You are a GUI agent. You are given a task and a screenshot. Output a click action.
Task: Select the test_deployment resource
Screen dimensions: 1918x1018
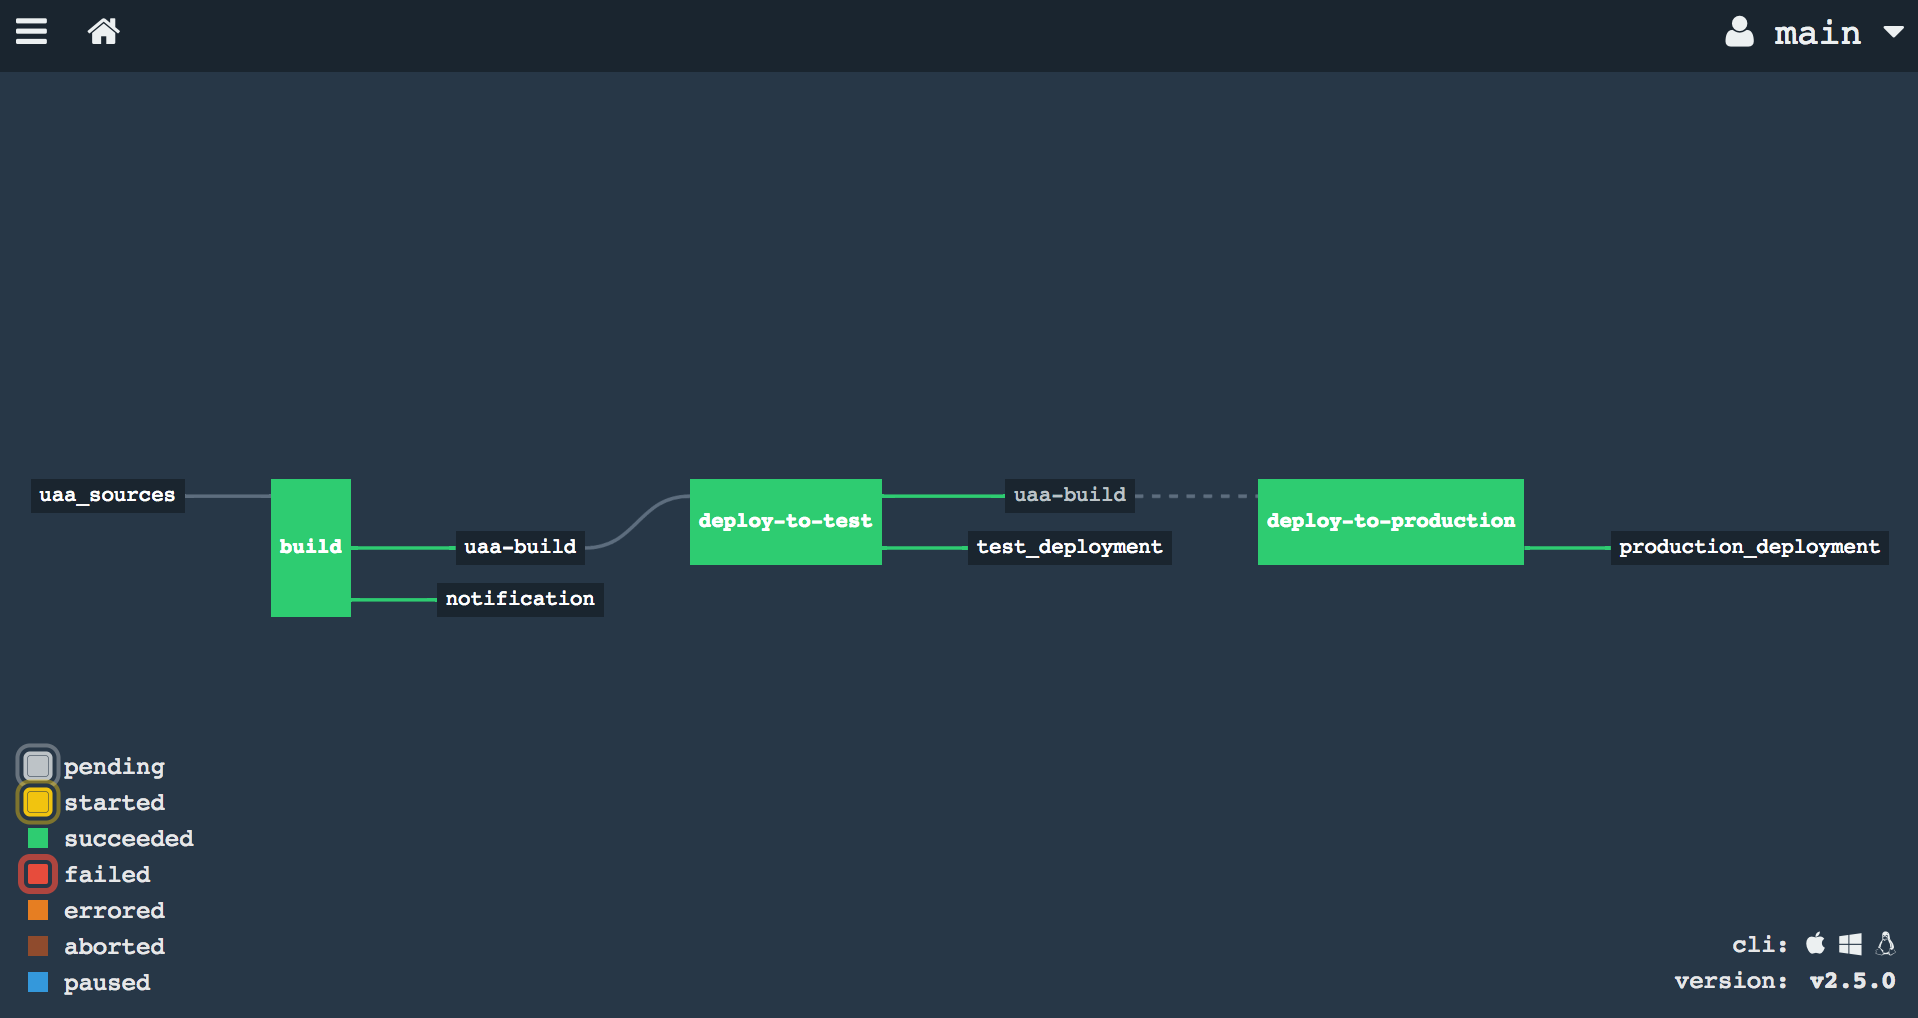coord(1068,547)
